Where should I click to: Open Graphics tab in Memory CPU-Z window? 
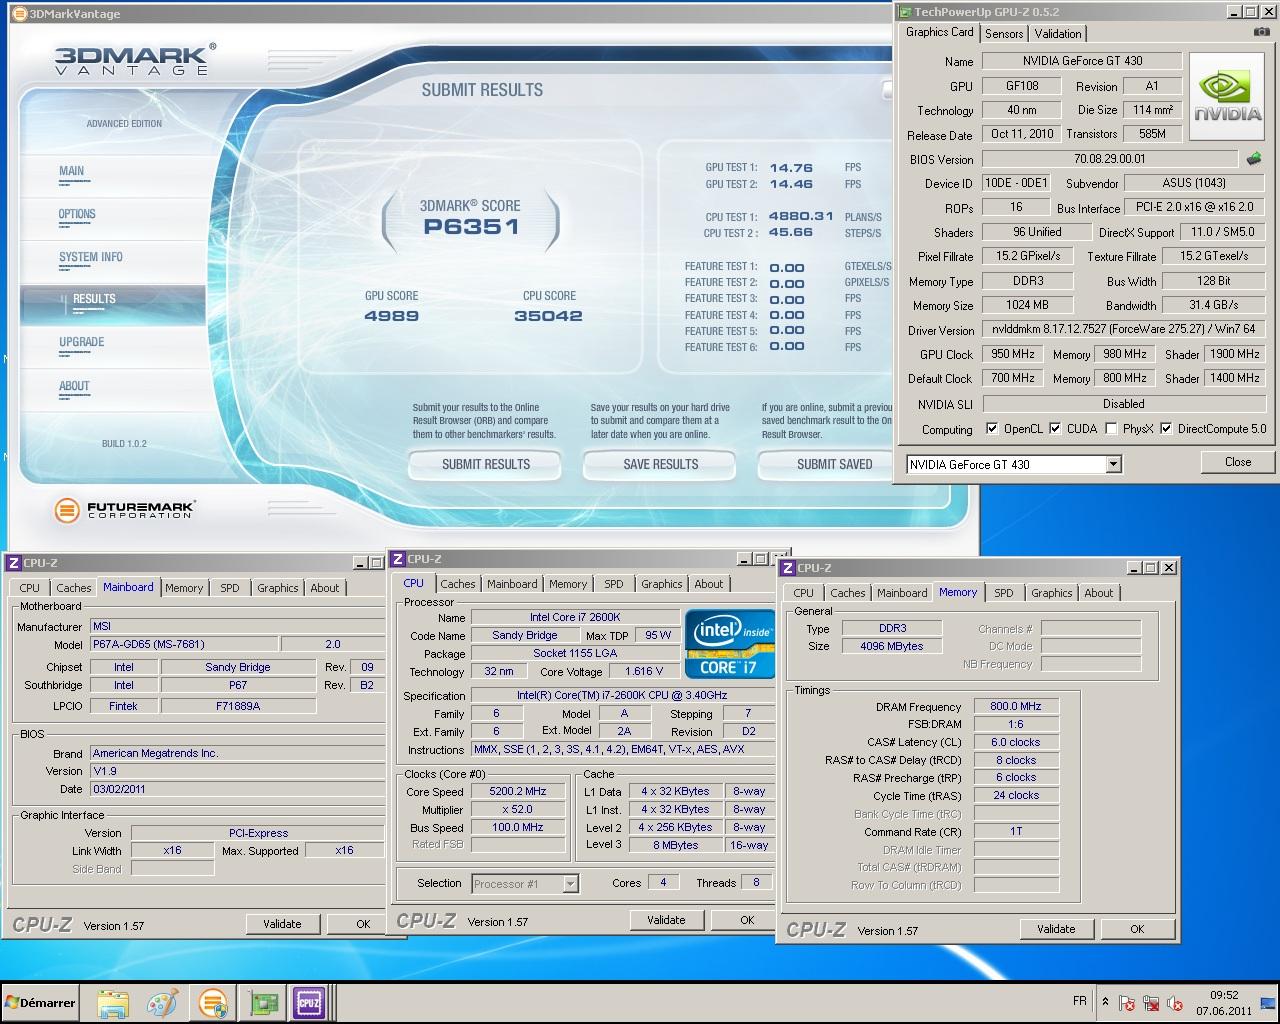(x=1052, y=593)
